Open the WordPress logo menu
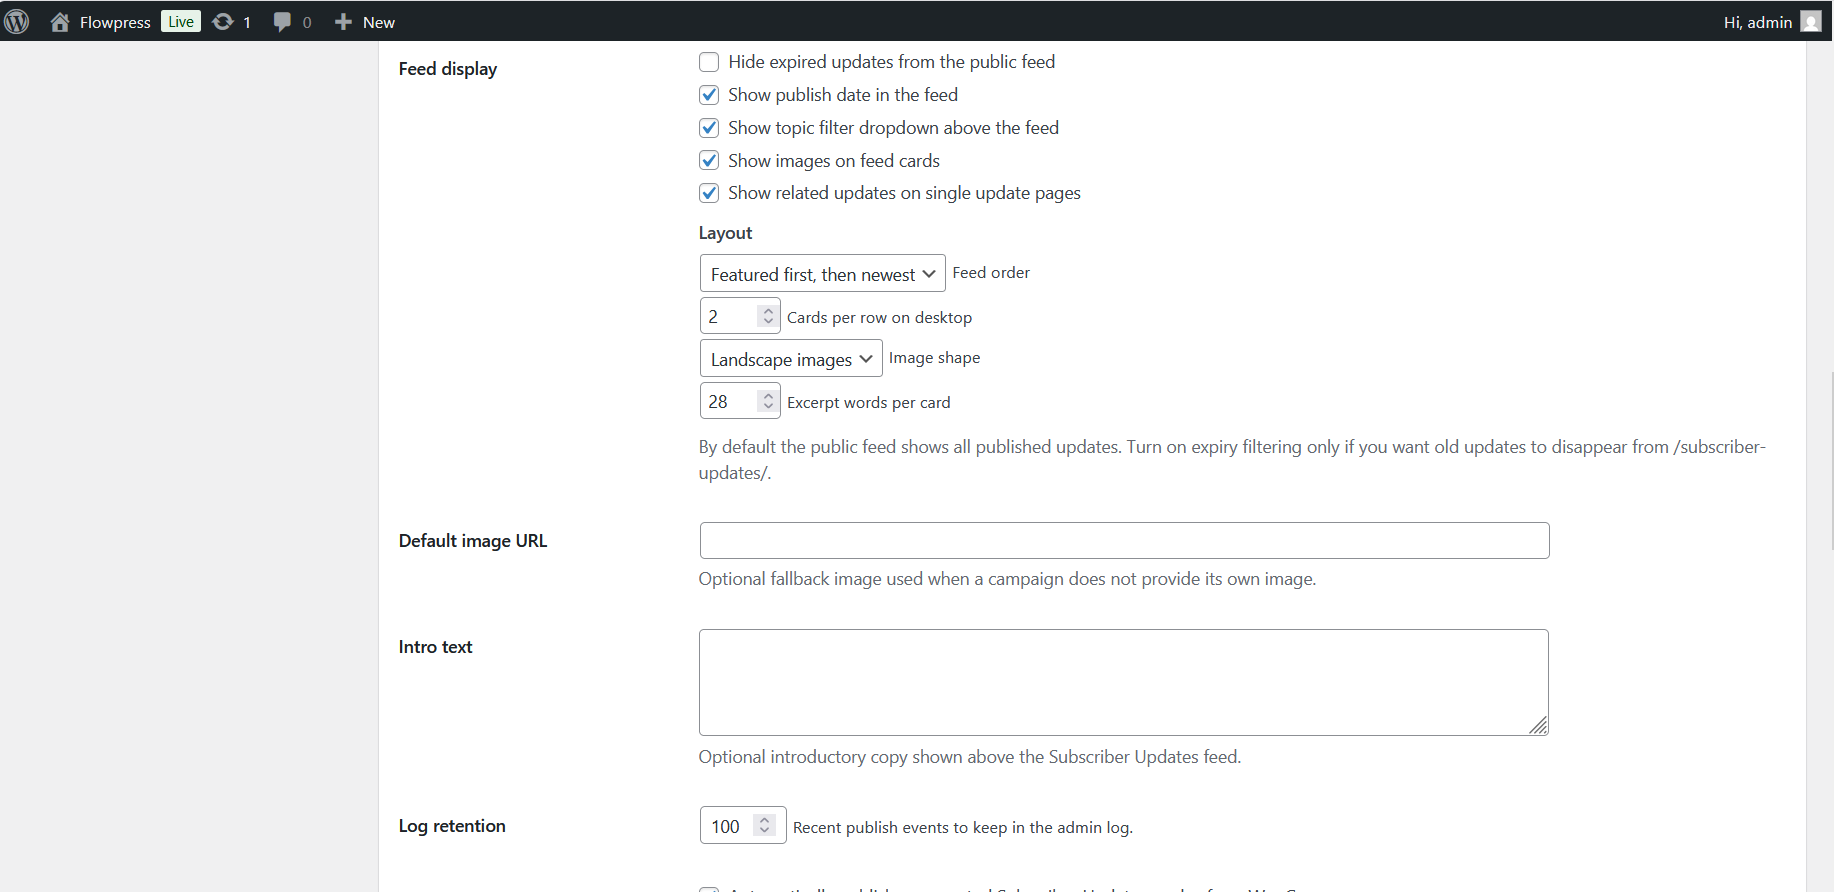 tap(17, 21)
